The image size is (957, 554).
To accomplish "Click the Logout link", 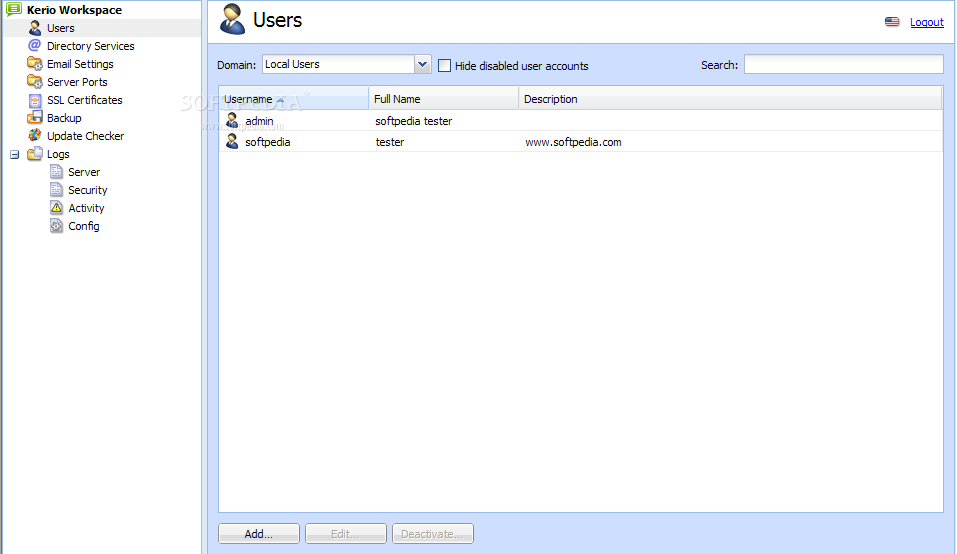I will coord(926,22).
